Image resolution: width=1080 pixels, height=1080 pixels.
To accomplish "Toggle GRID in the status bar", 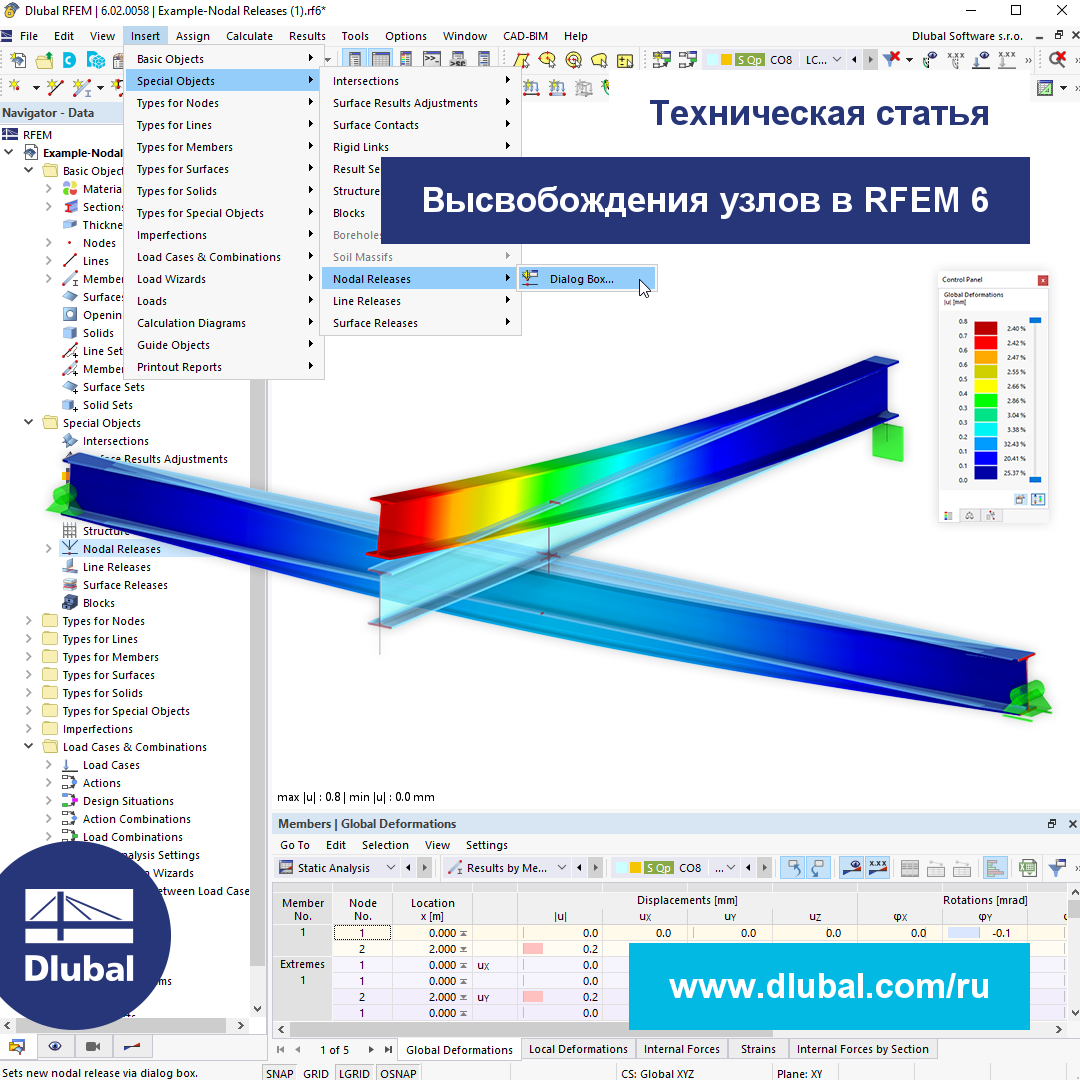I will [315, 1073].
